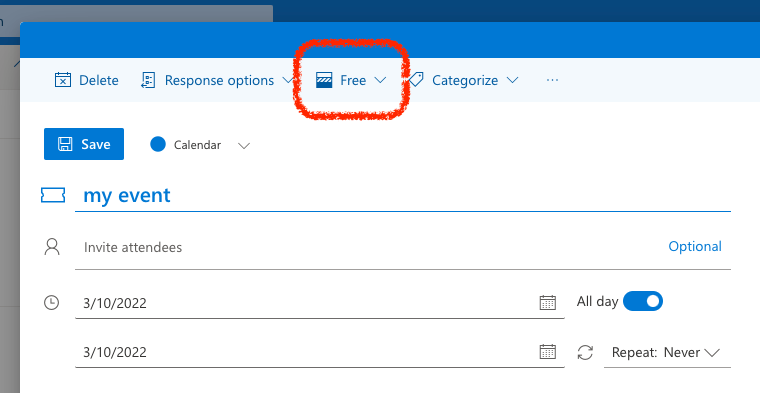Click the Free status striped icon

point(324,80)
